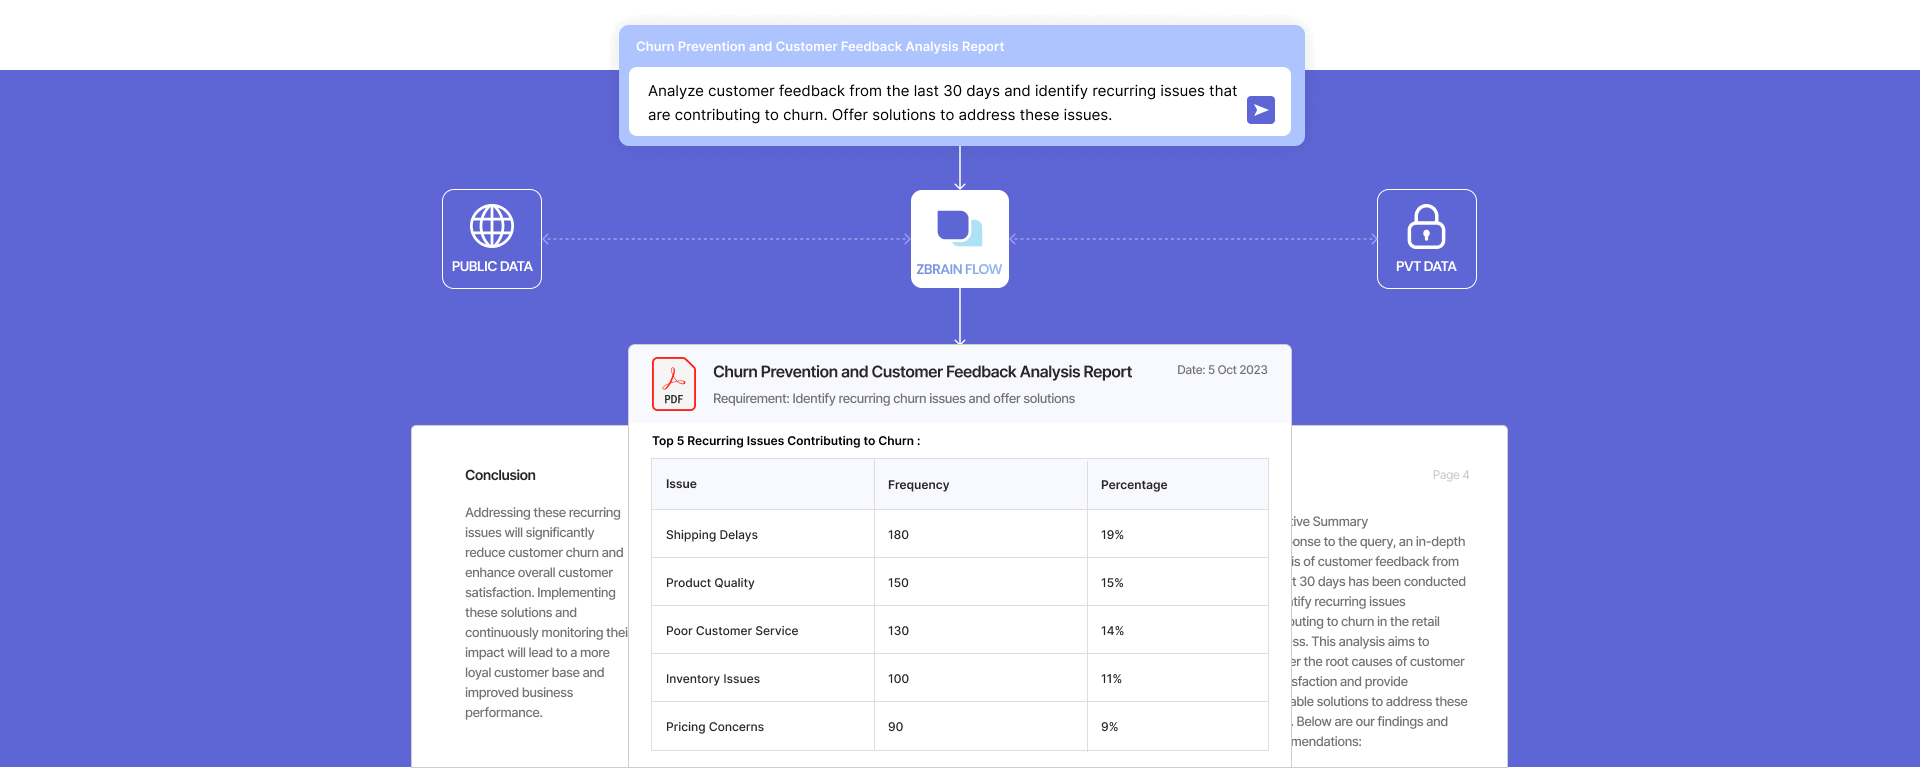Click the 'ZBRAIN FLOW' label
This screenshot has width=1920, height=768.
point(959,270)
